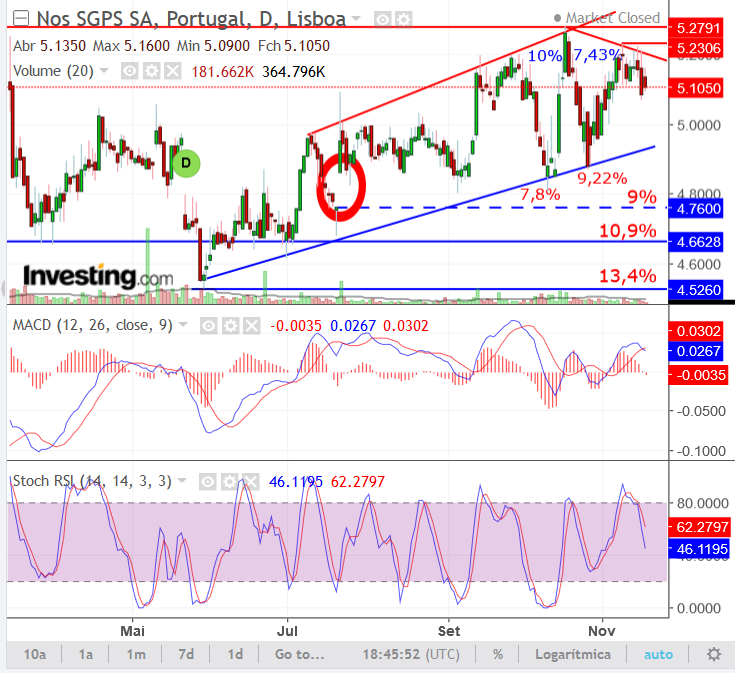This screenshot has width=735, height=673.
Task: Click the Market Closed status indicator
Action: click(x=607, y=18)
